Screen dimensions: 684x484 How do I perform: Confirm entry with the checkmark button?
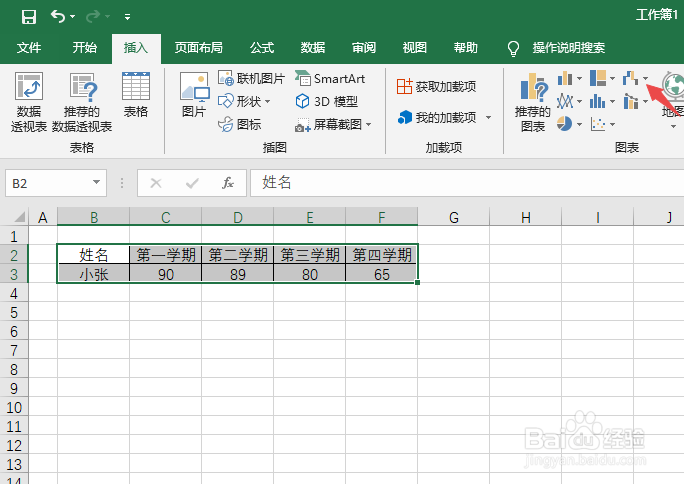click(192, 183)
